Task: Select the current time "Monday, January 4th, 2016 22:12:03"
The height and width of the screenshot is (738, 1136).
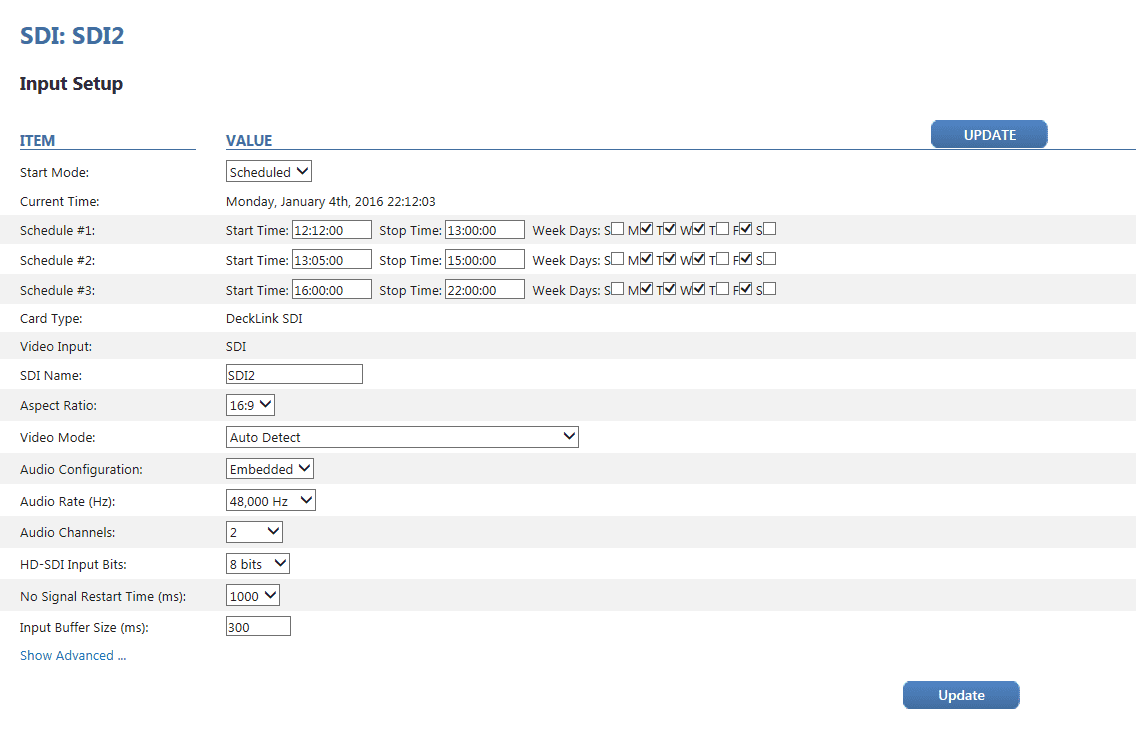Action: point(330,201)
